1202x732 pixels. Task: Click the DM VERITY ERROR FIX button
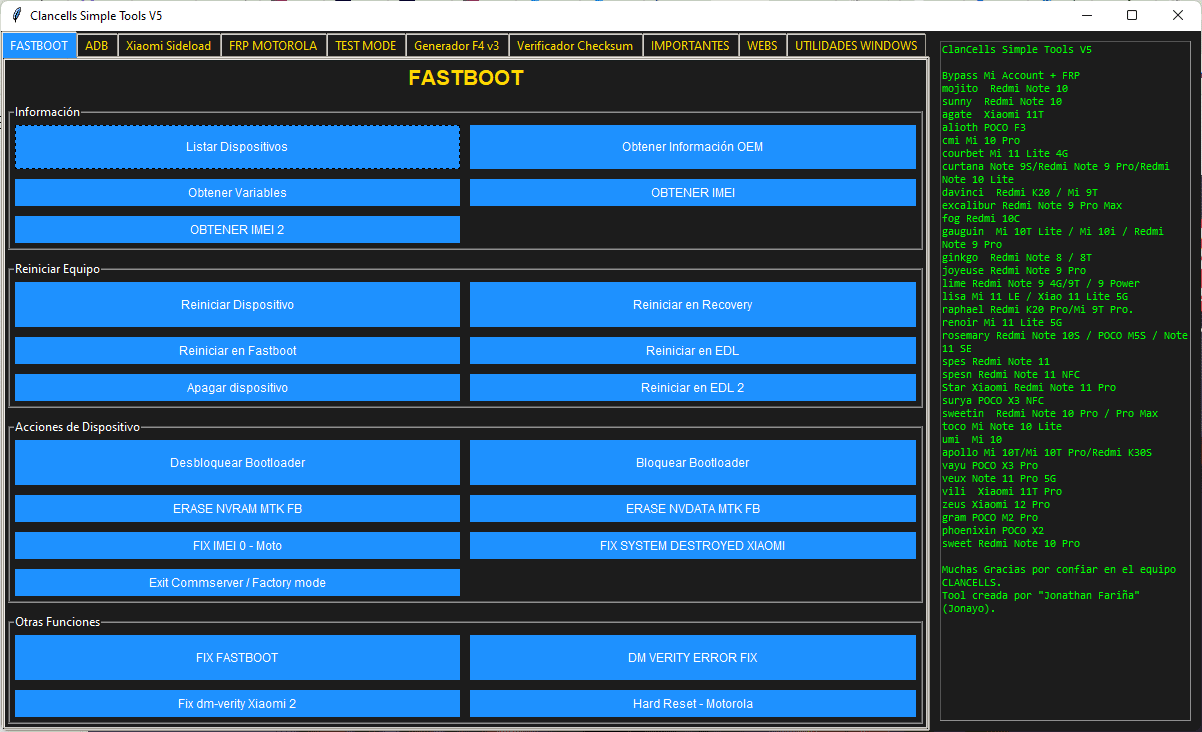point(692,657)
